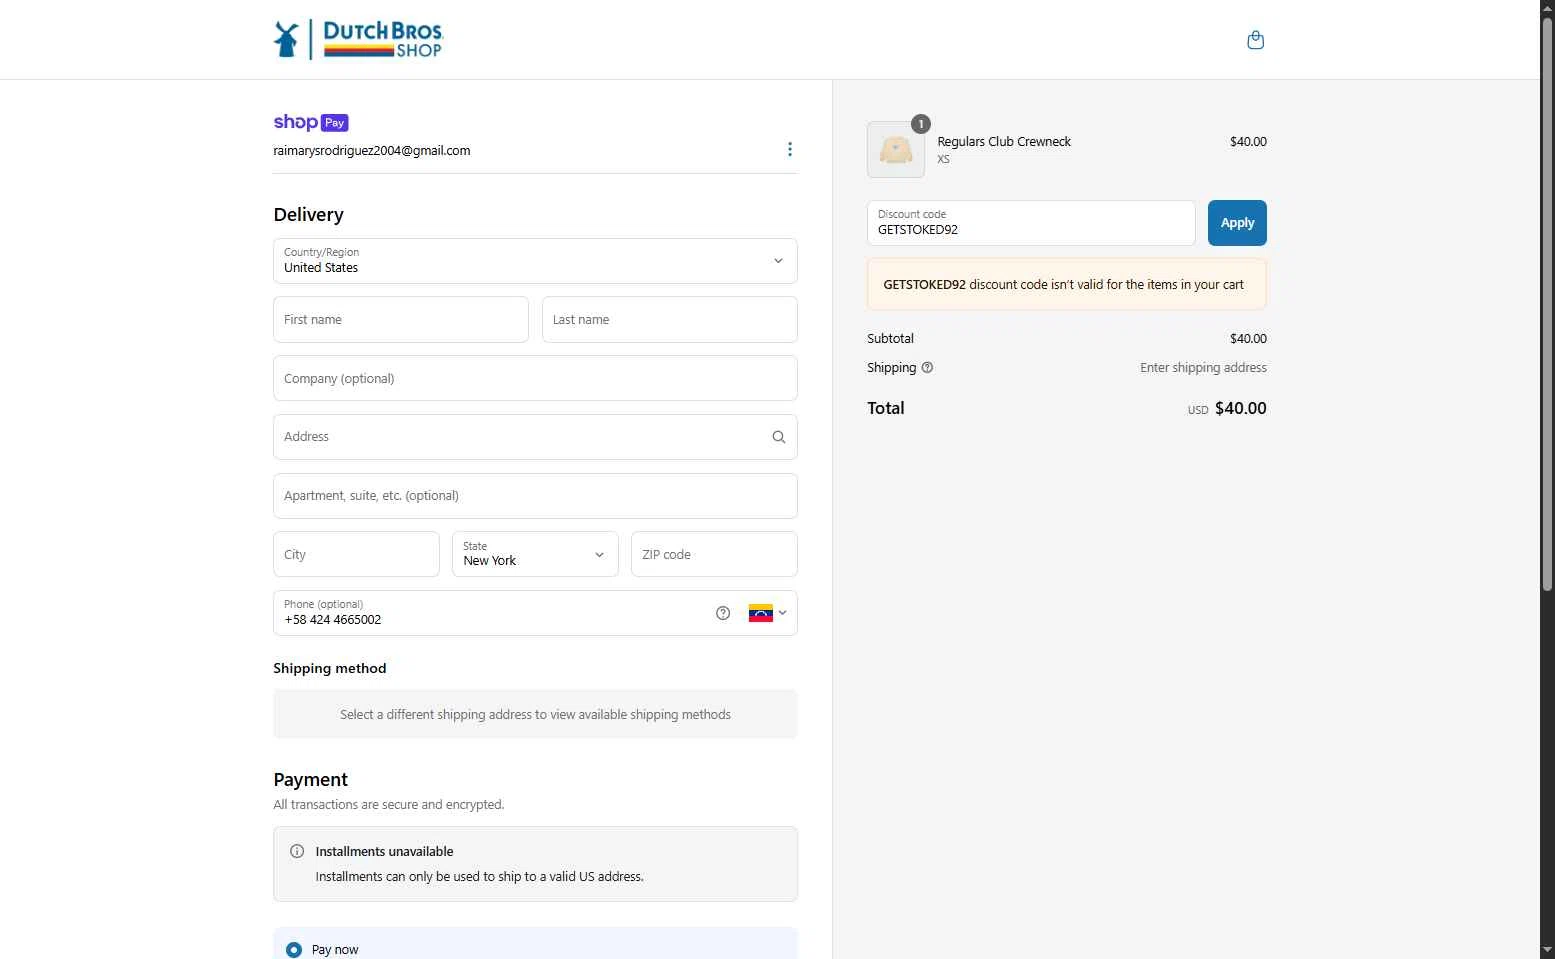
Task: Click the Total $40.00 amount
Action: tap(1240, 408)
